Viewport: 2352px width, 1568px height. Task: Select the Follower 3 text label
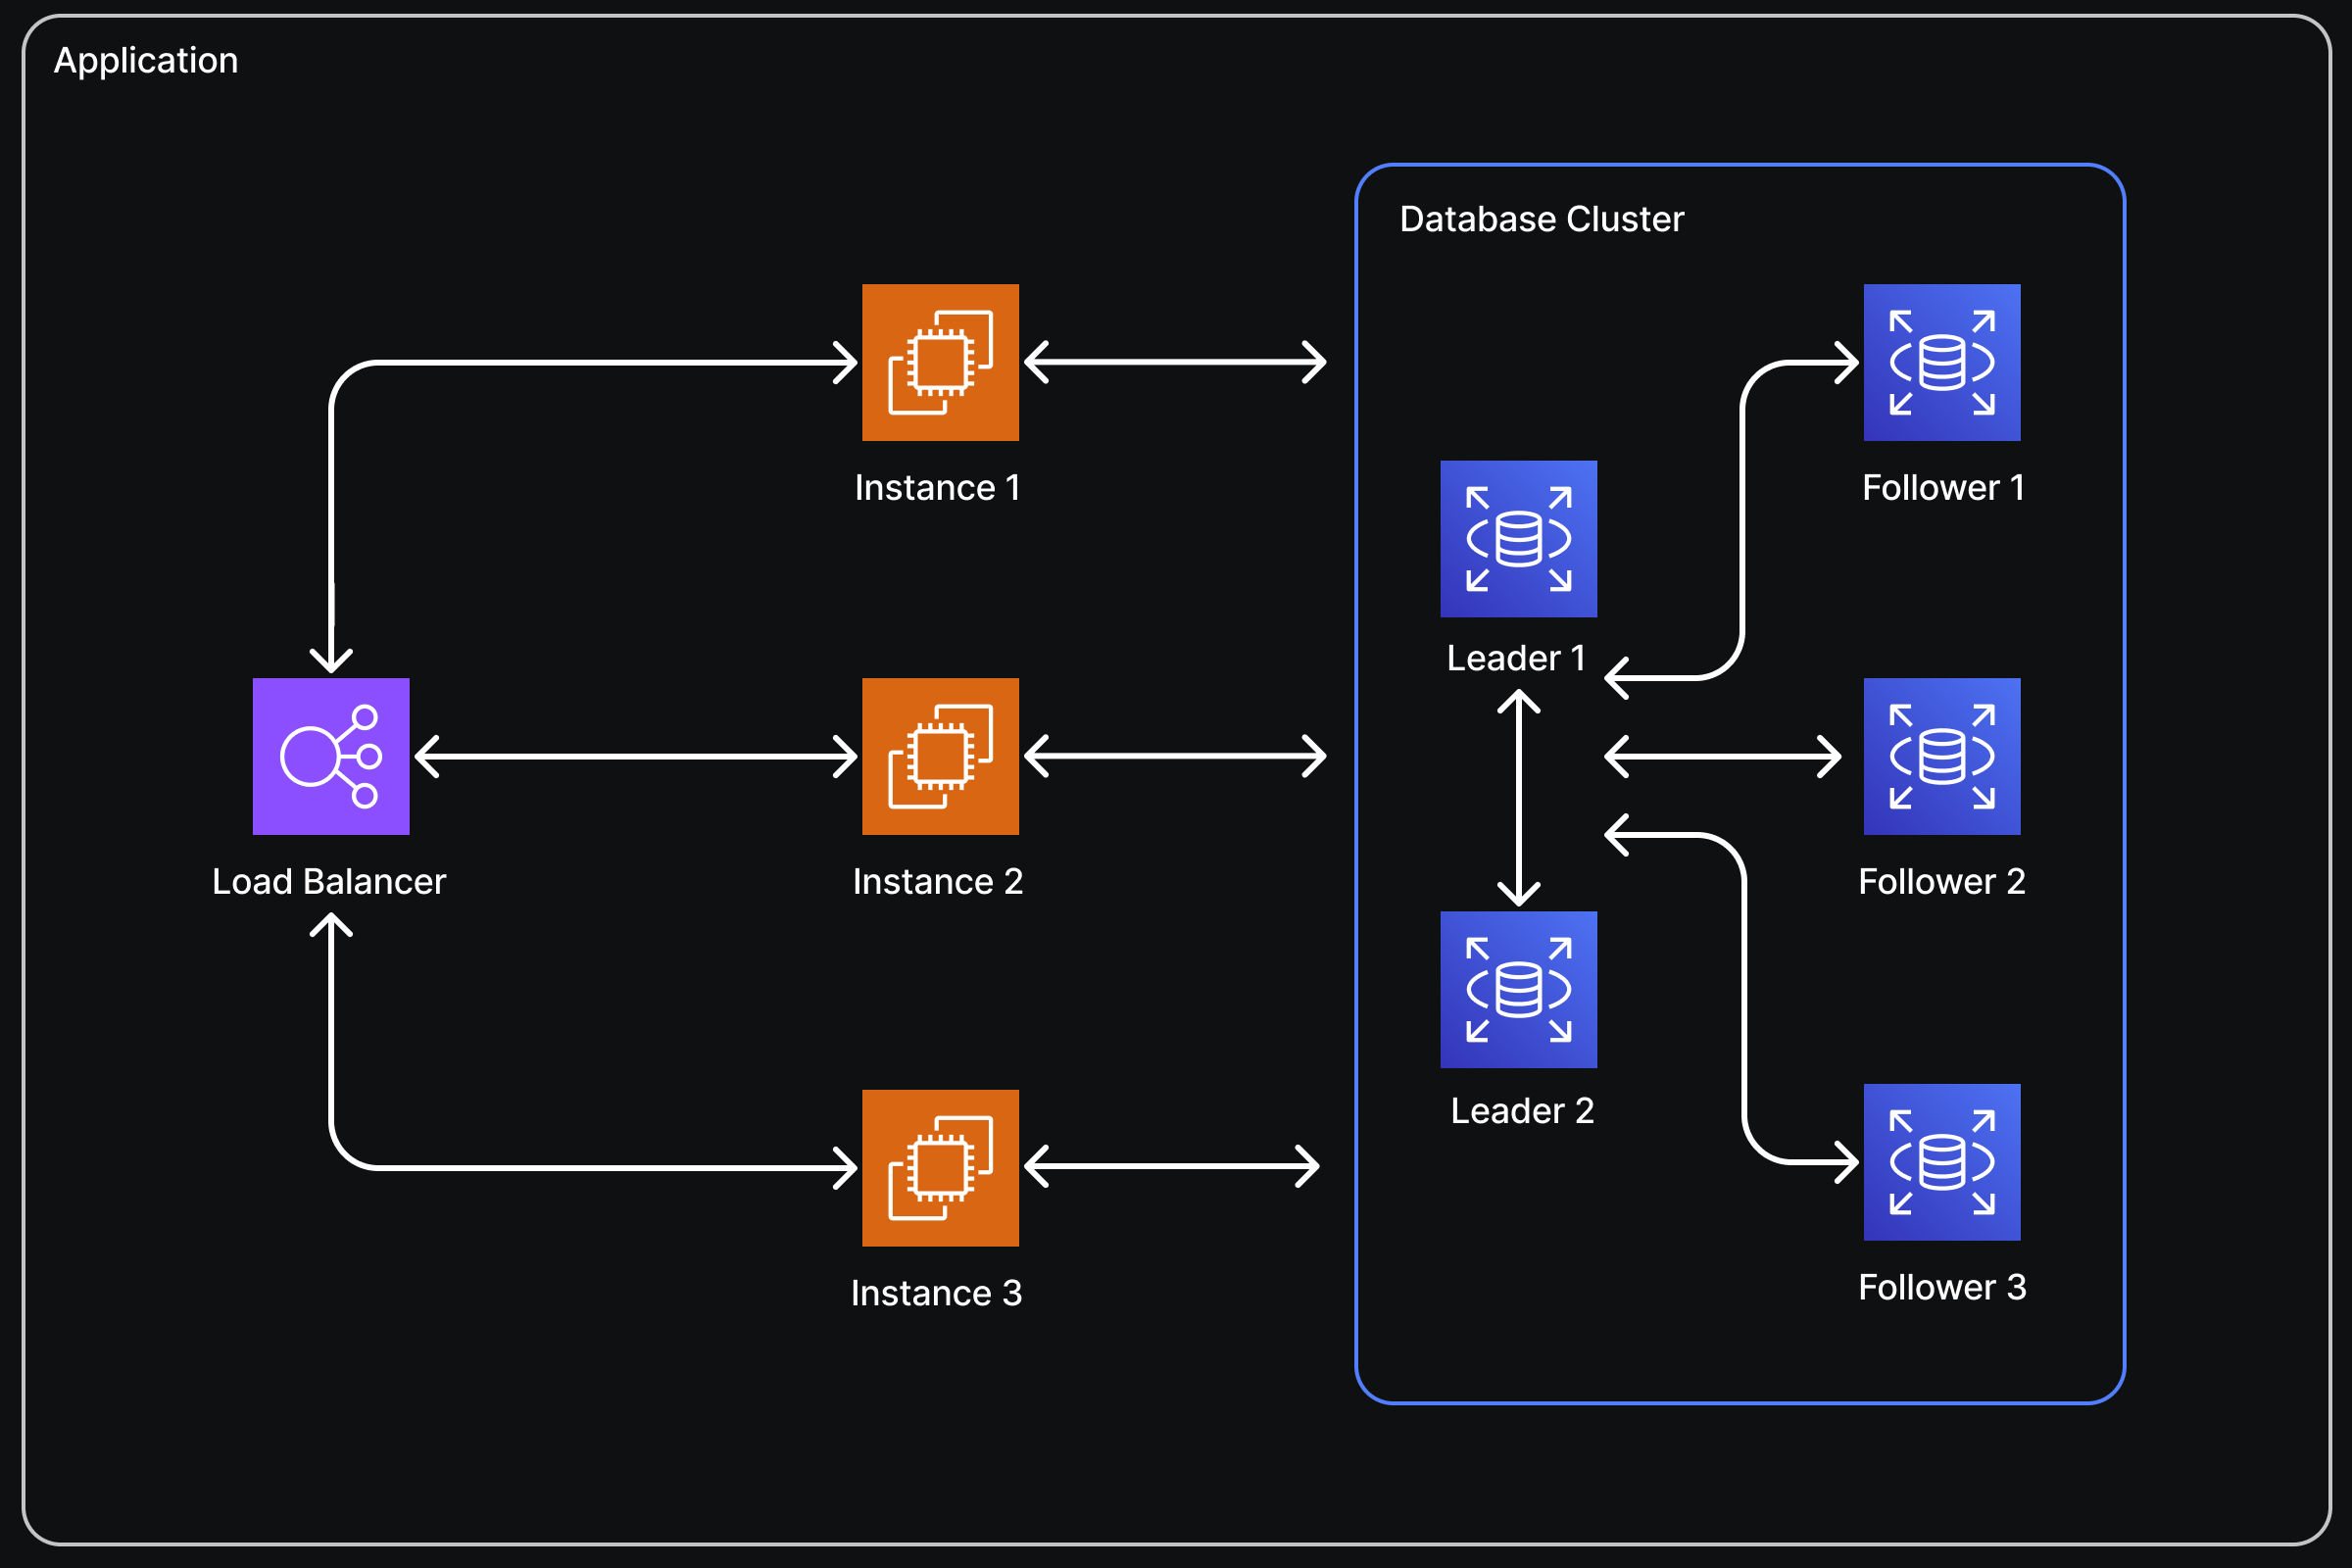[1942, 1287]
